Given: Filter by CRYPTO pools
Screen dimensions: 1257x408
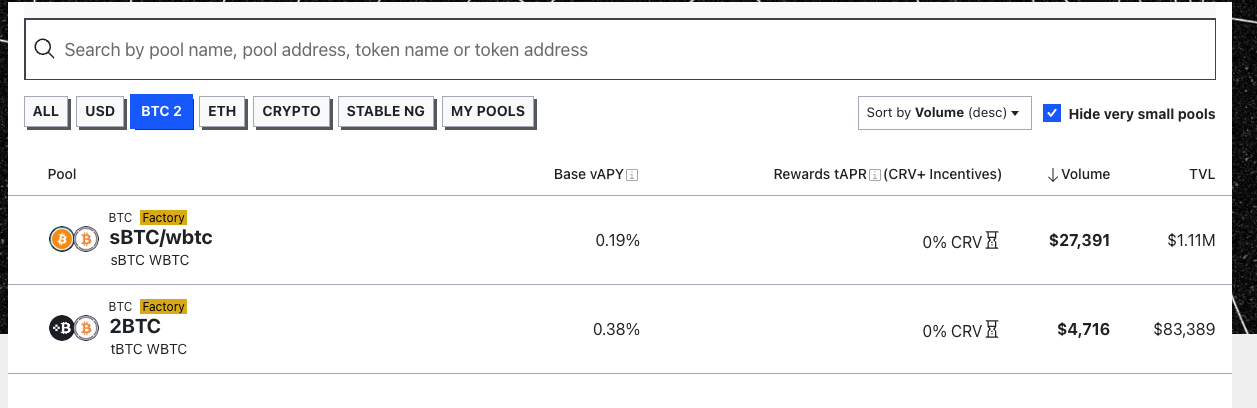Looking at the screenshot, I should pyautogui.click(x=291, y=112).
